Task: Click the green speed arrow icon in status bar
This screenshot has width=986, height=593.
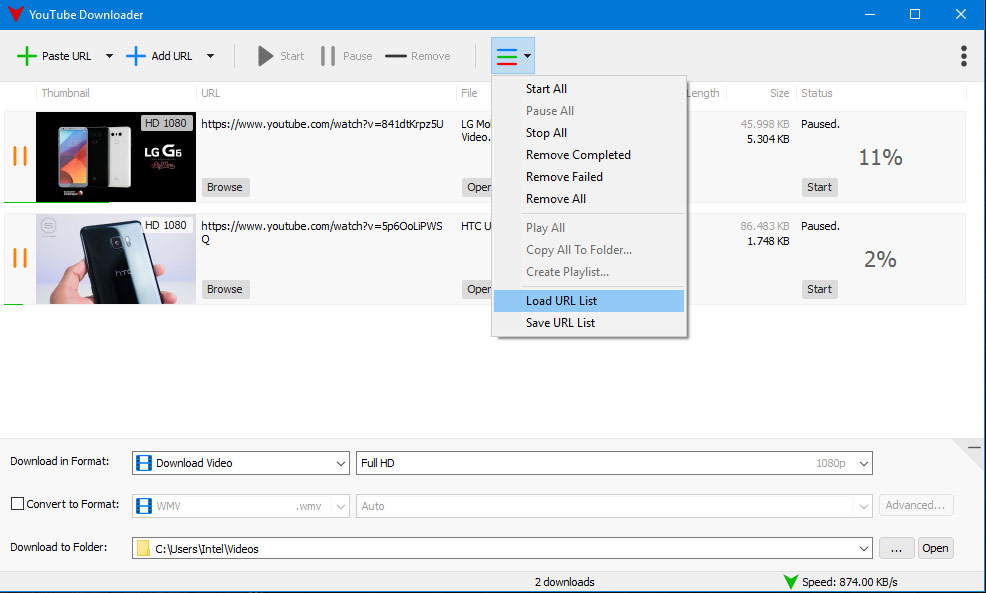Action: [791, 582]
